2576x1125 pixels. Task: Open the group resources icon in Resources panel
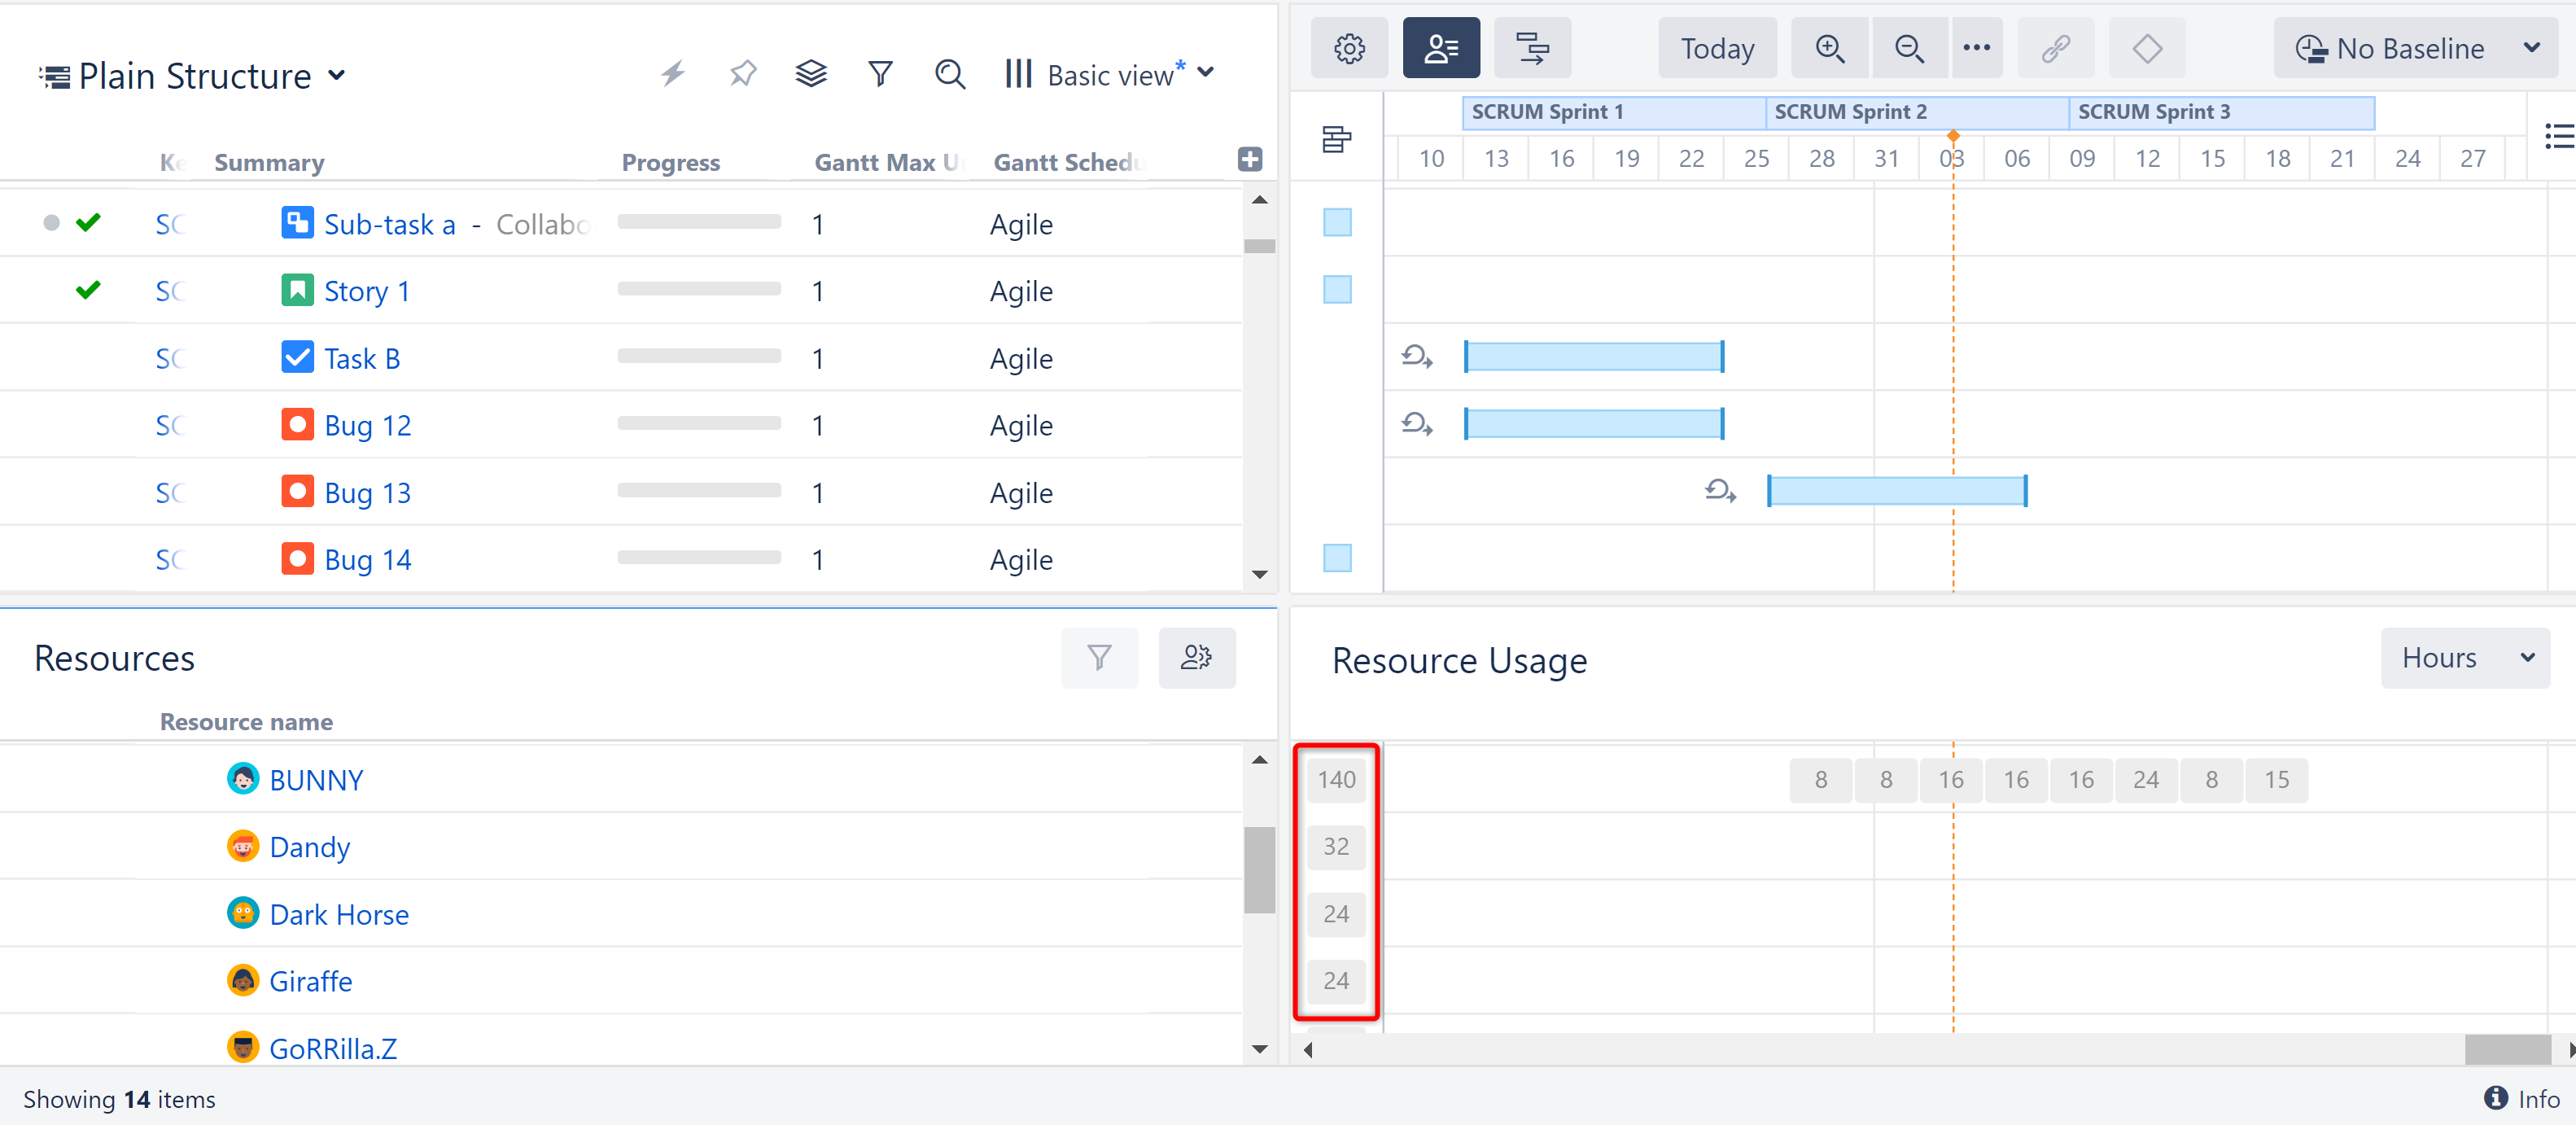point(1197,657)
